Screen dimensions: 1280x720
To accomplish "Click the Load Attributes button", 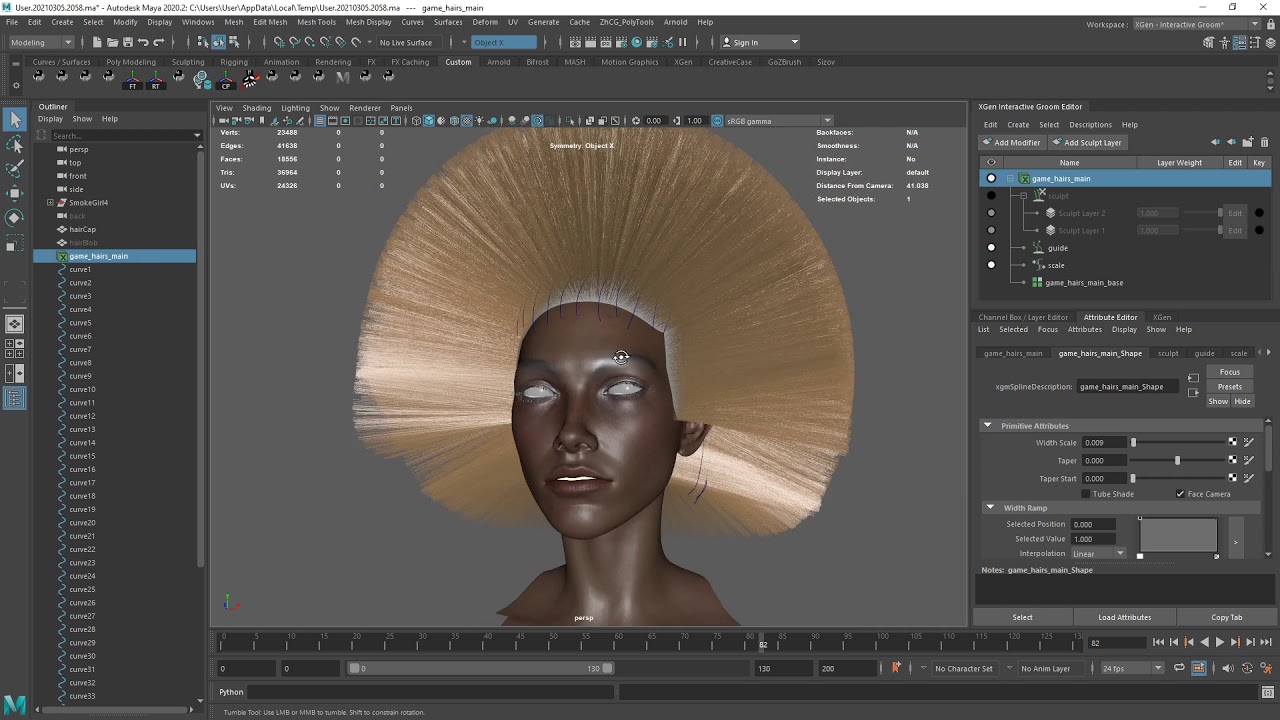I will point(1125,617).
